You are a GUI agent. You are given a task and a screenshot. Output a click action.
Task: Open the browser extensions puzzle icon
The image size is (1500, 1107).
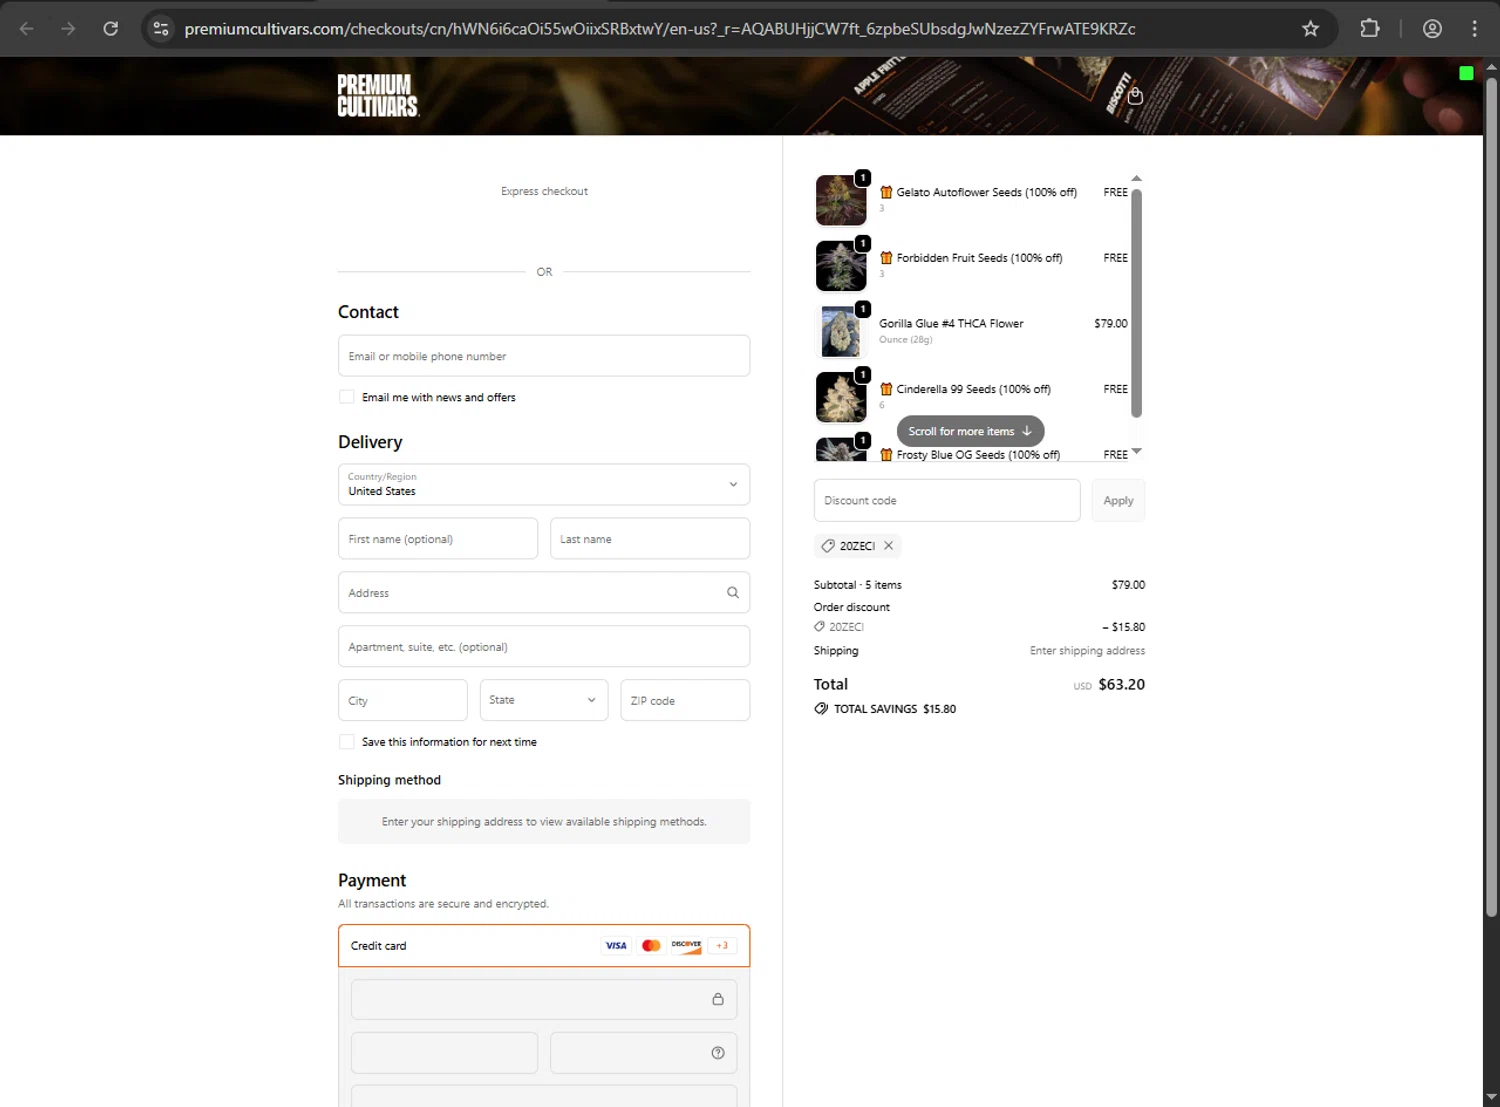coord(1370,29)
